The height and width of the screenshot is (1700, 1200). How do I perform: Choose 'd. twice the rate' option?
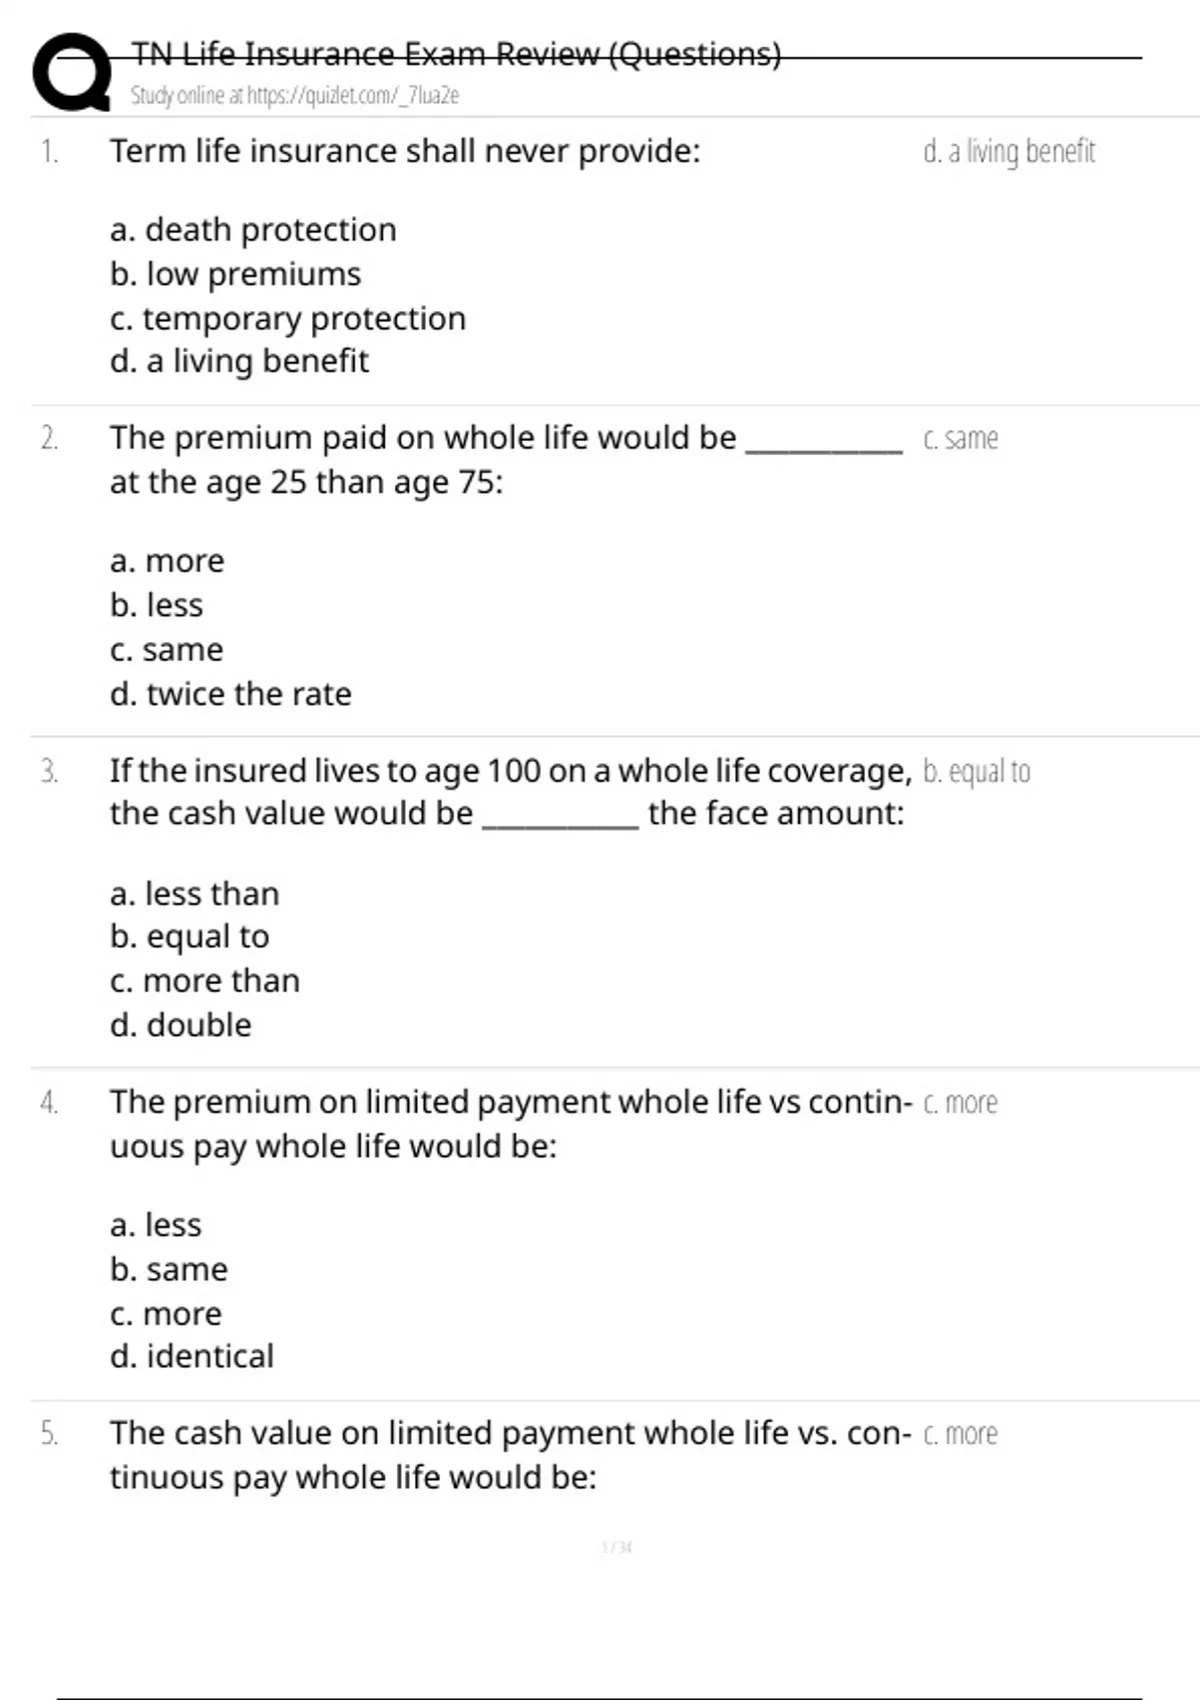(x=231, y=694)
